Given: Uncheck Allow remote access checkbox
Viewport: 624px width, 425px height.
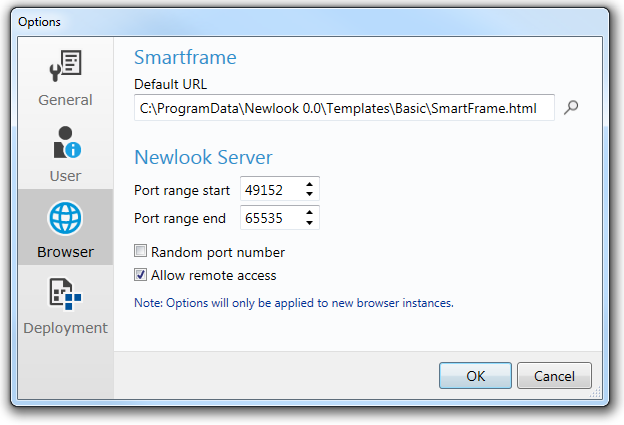Looking at the screenshot, I should pyautogui.click(x=140, y=275).
